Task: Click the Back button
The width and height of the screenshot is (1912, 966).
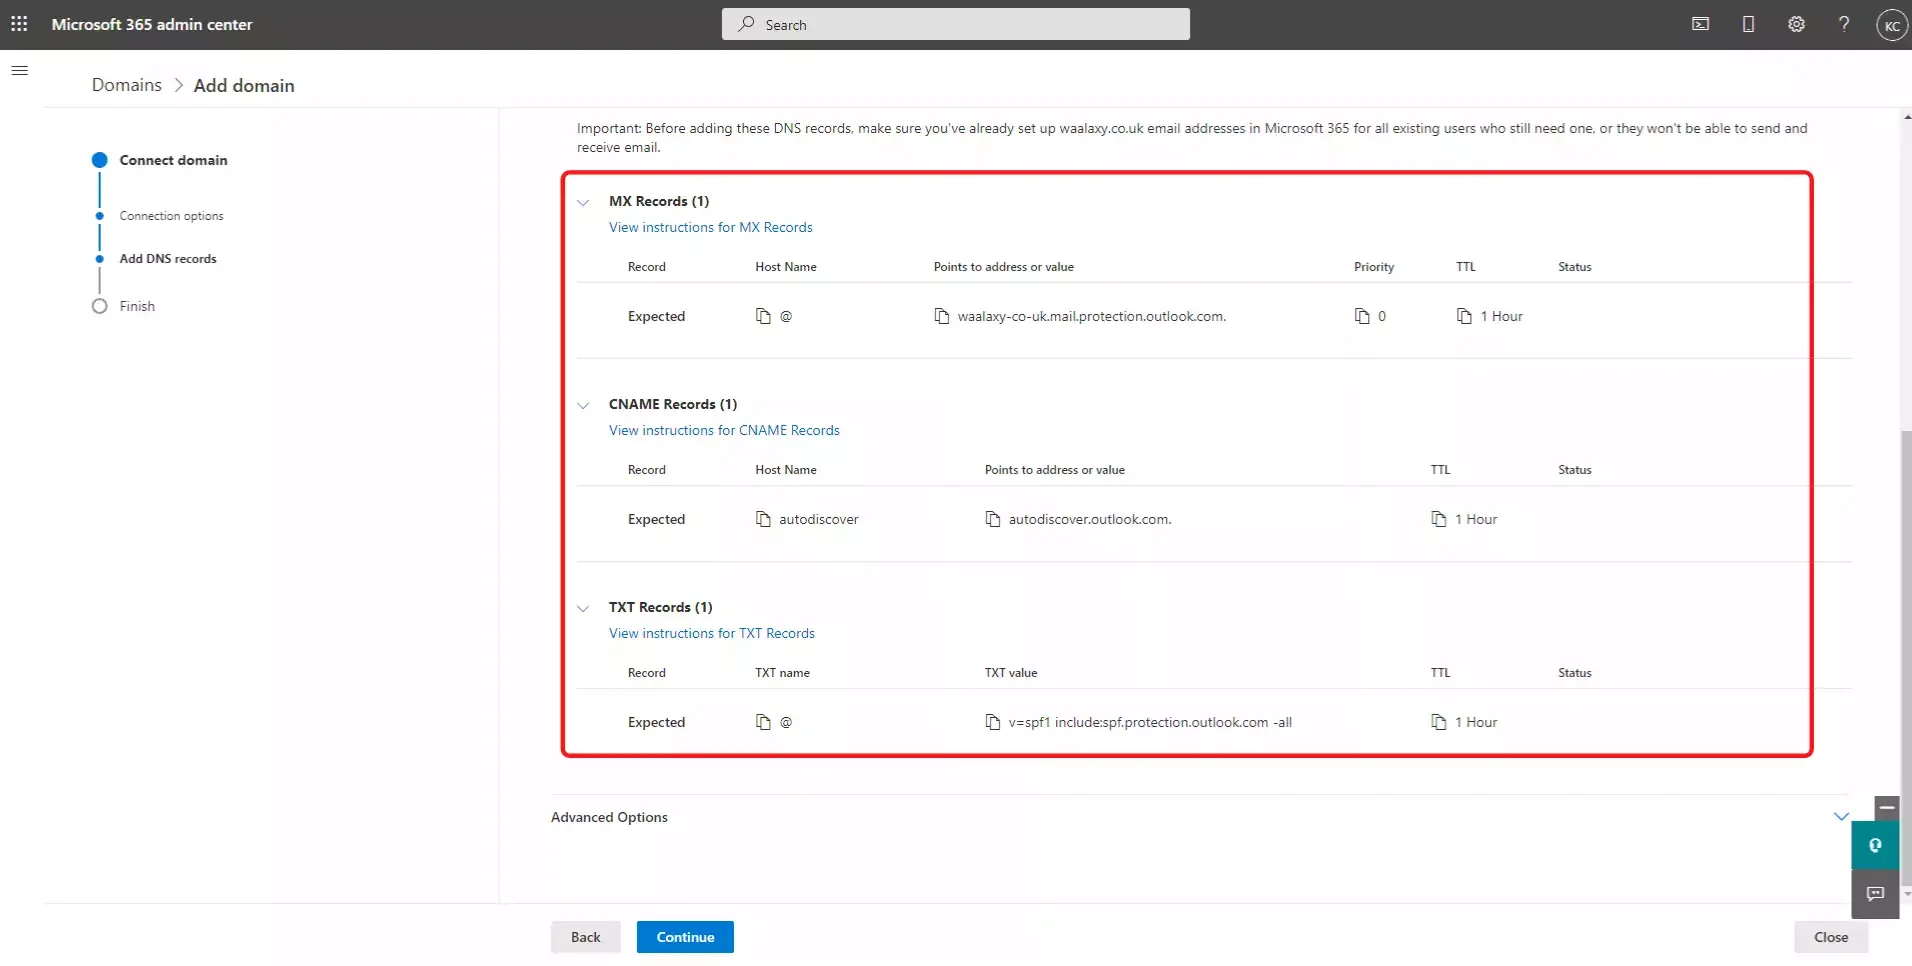Action: click(x=585, y=937)
